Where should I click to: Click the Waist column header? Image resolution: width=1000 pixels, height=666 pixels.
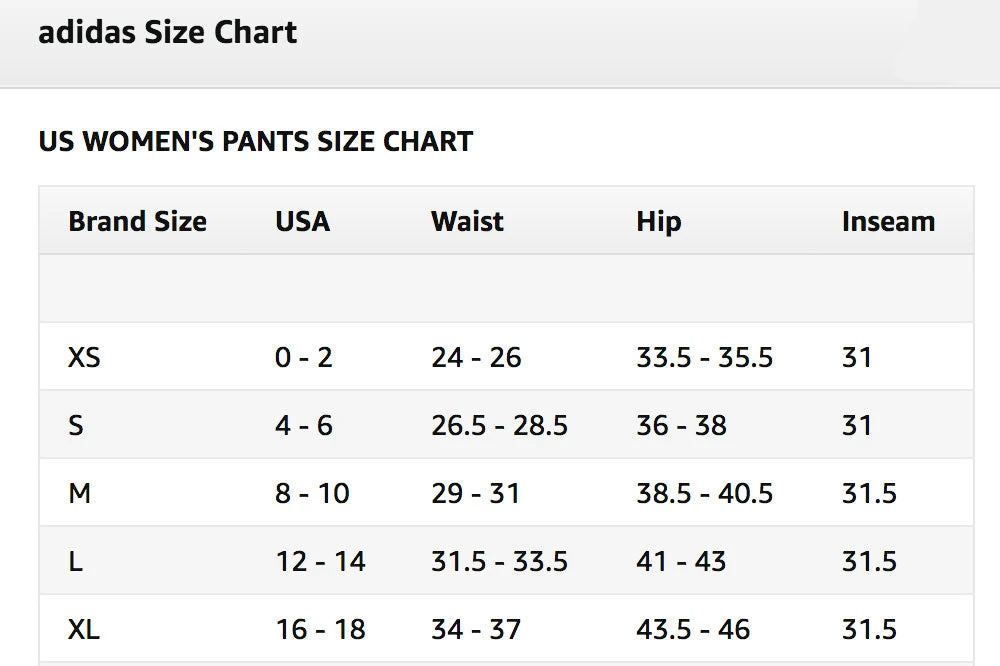click(467, 221)
